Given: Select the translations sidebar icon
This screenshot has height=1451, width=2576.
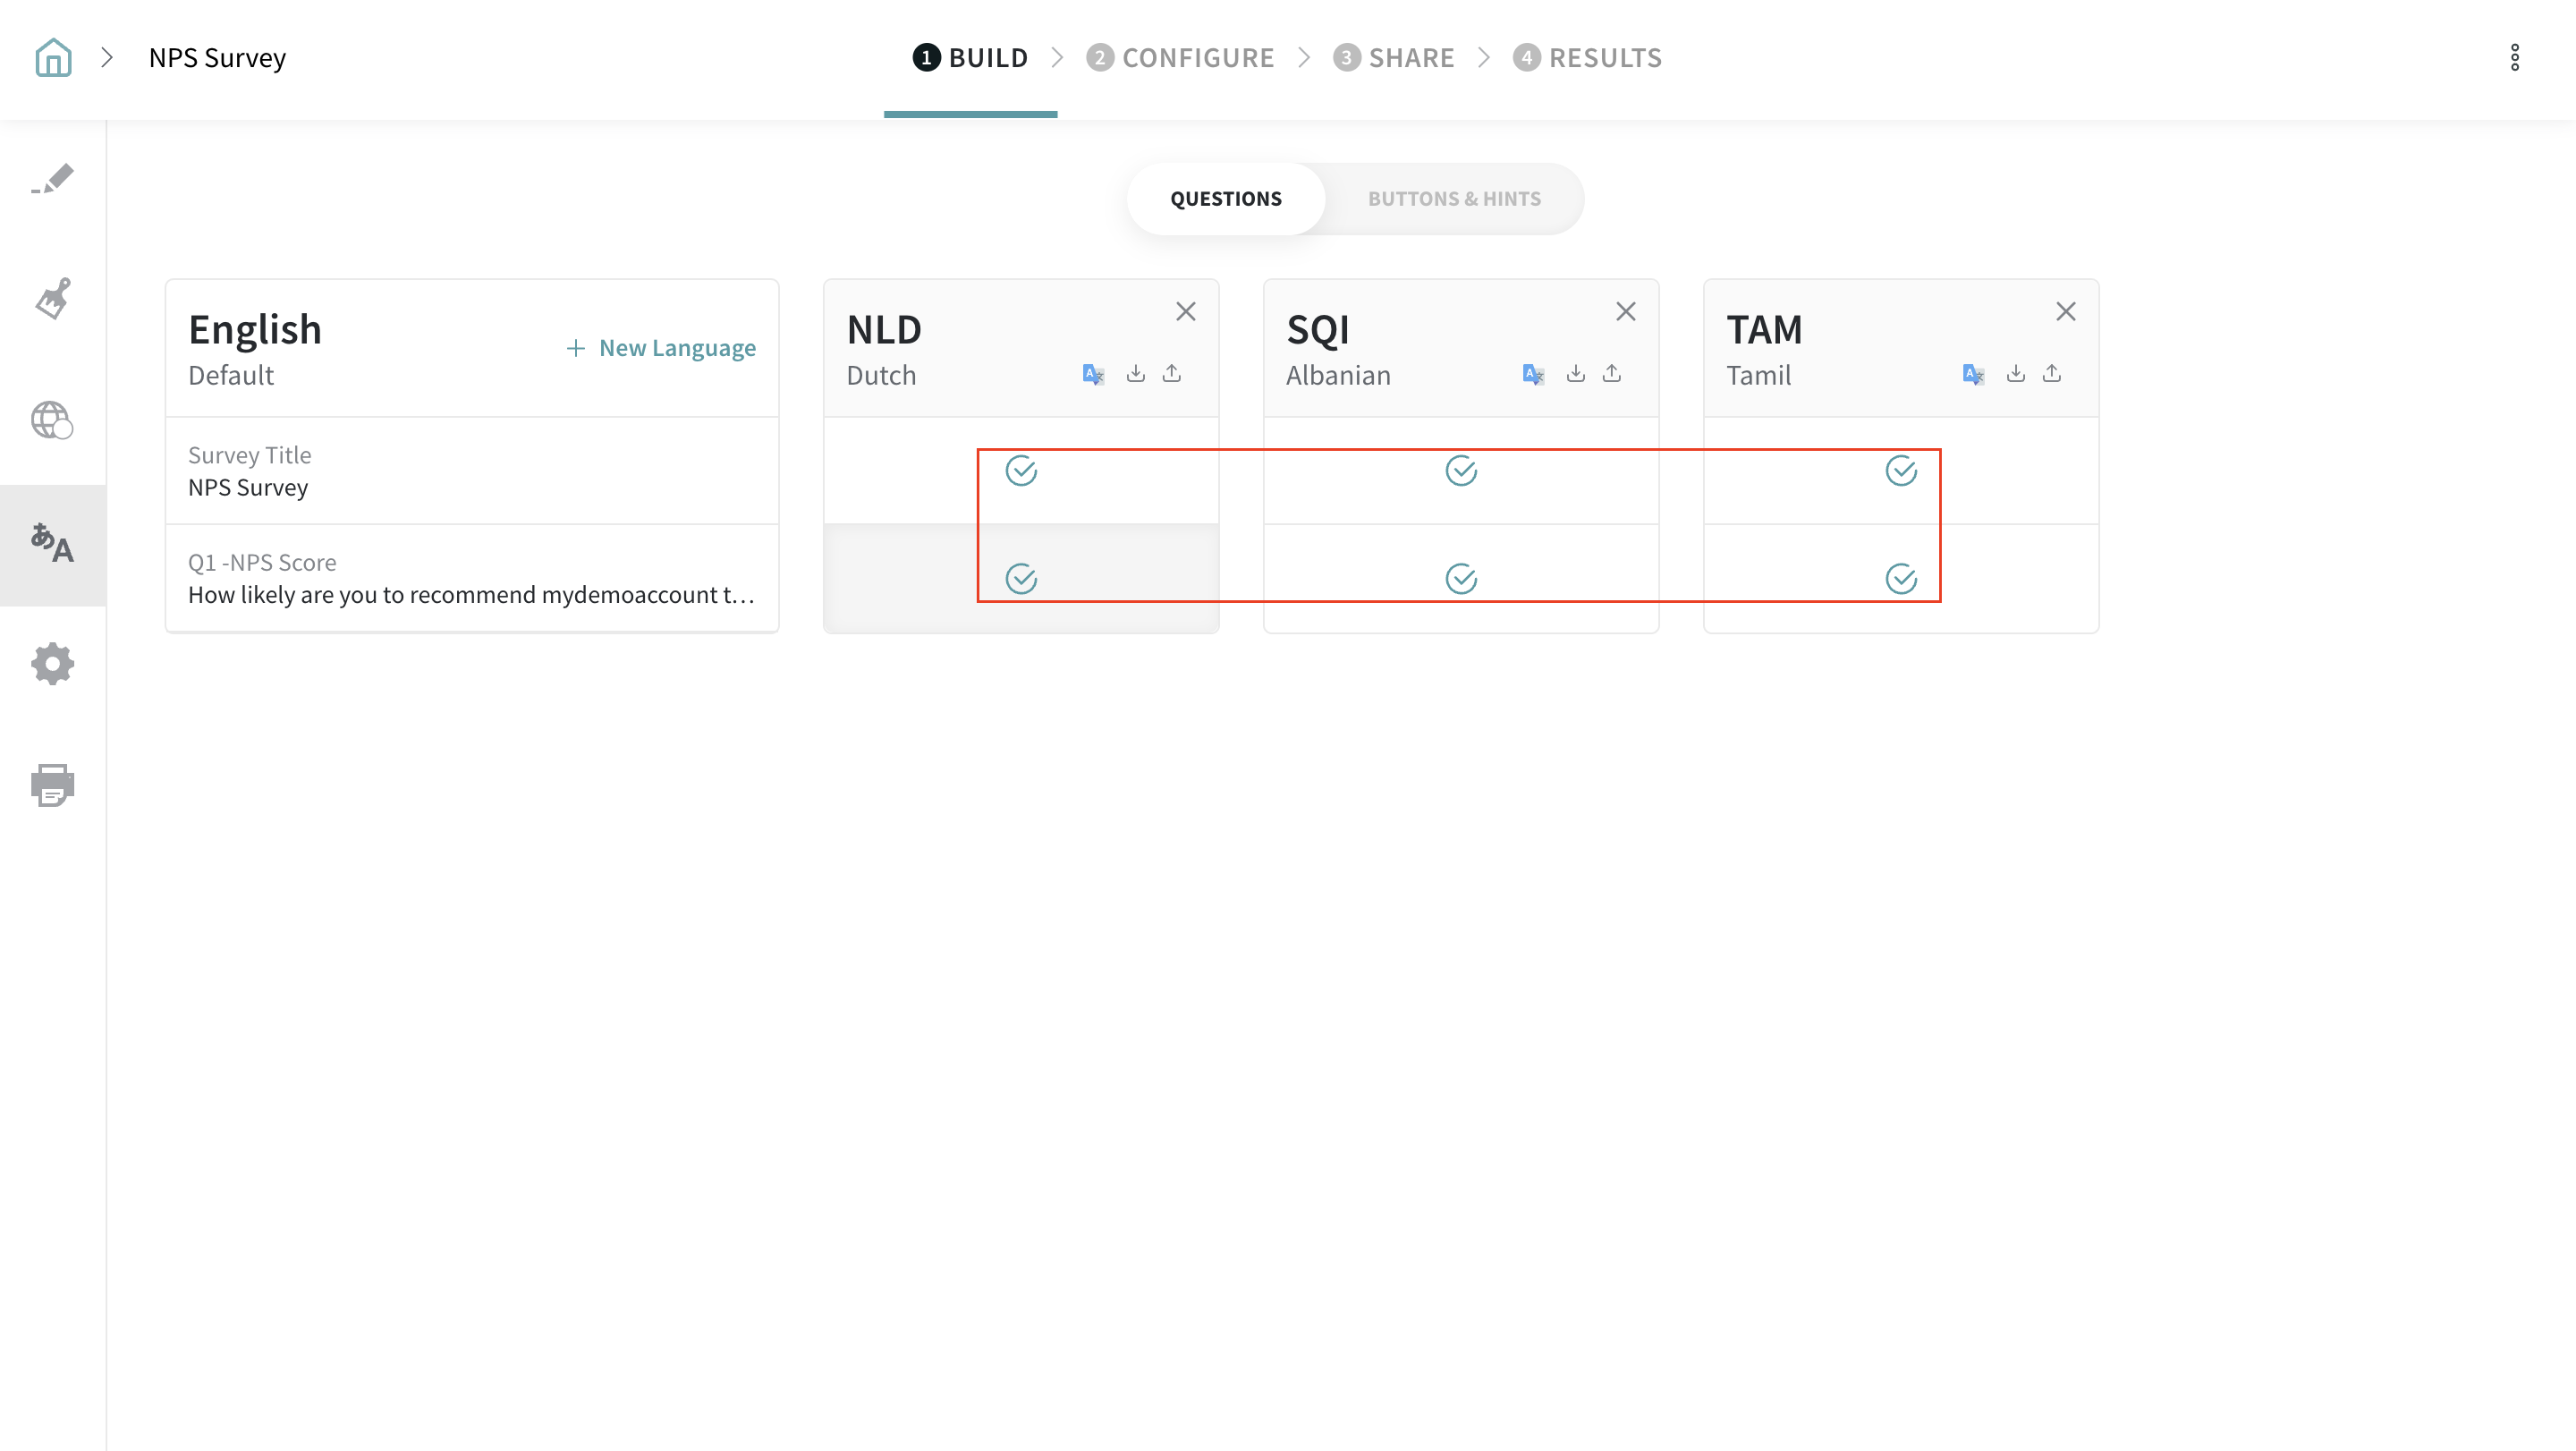Looking at the screenshot, I should point(53,544).
